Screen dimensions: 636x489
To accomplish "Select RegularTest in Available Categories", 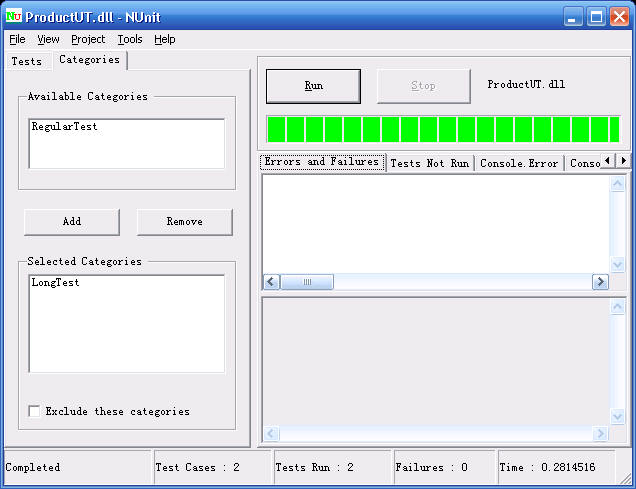I will pos(64,127).
